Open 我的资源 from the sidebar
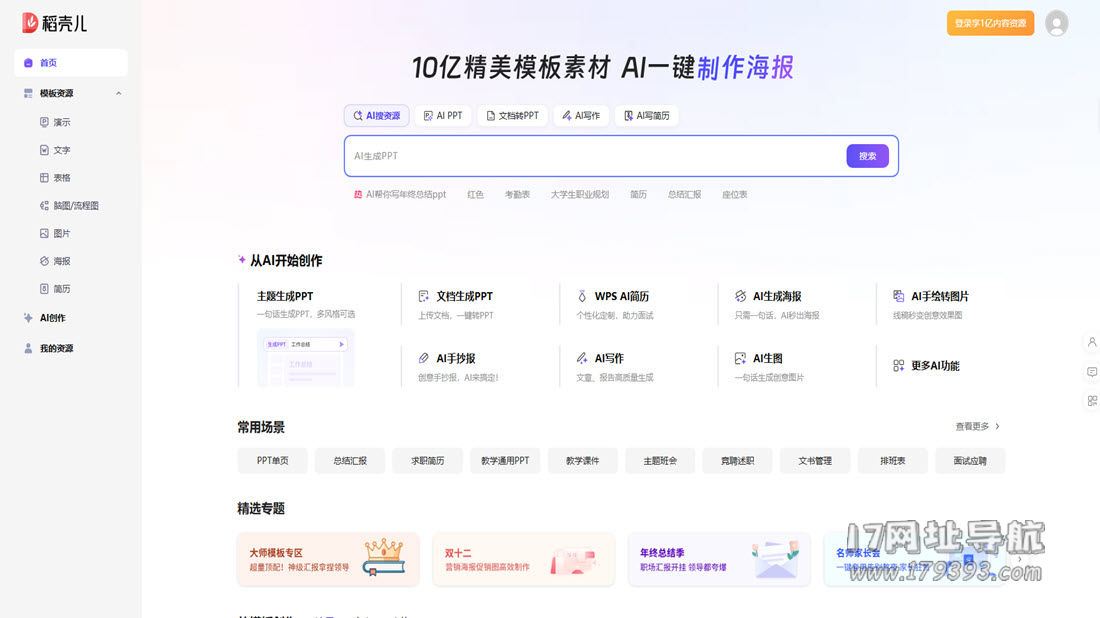The image size is (1100, 618). click(x=55, y=348)
